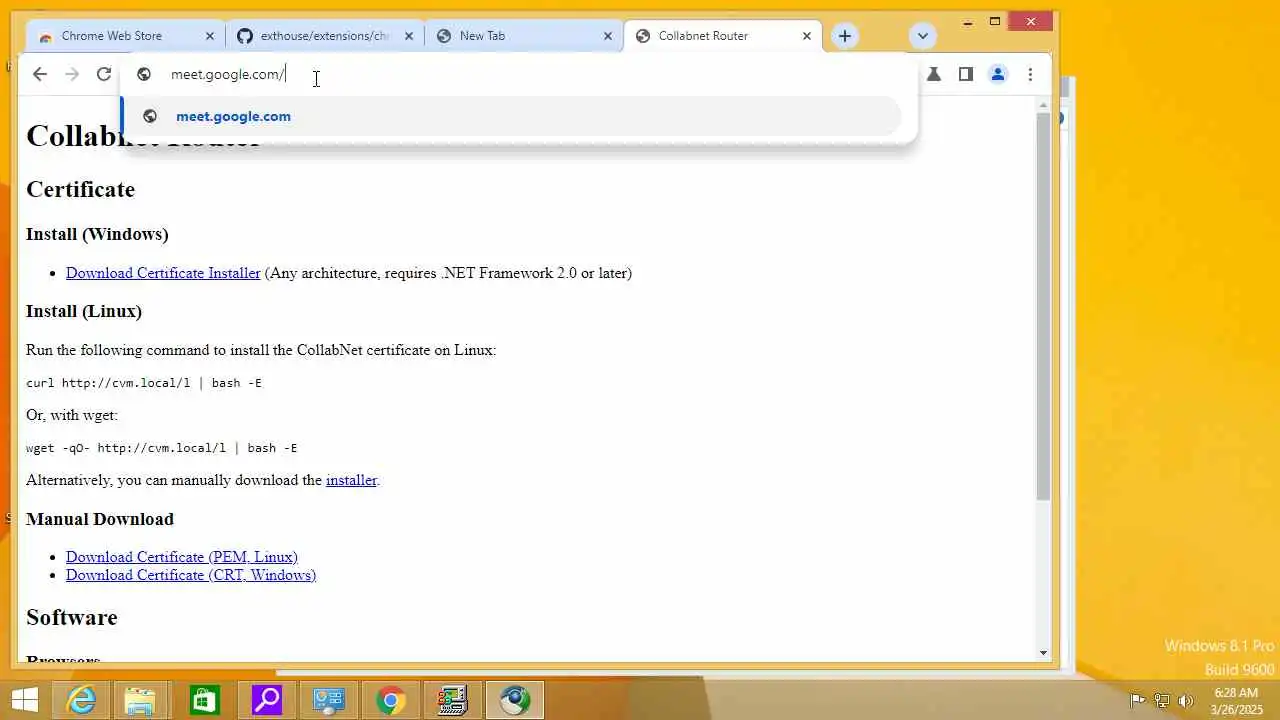Screen dimensions: 1280x720
Task: Open Download Certificate (CRT, Windows) link
Action: [x=191, y=575]
